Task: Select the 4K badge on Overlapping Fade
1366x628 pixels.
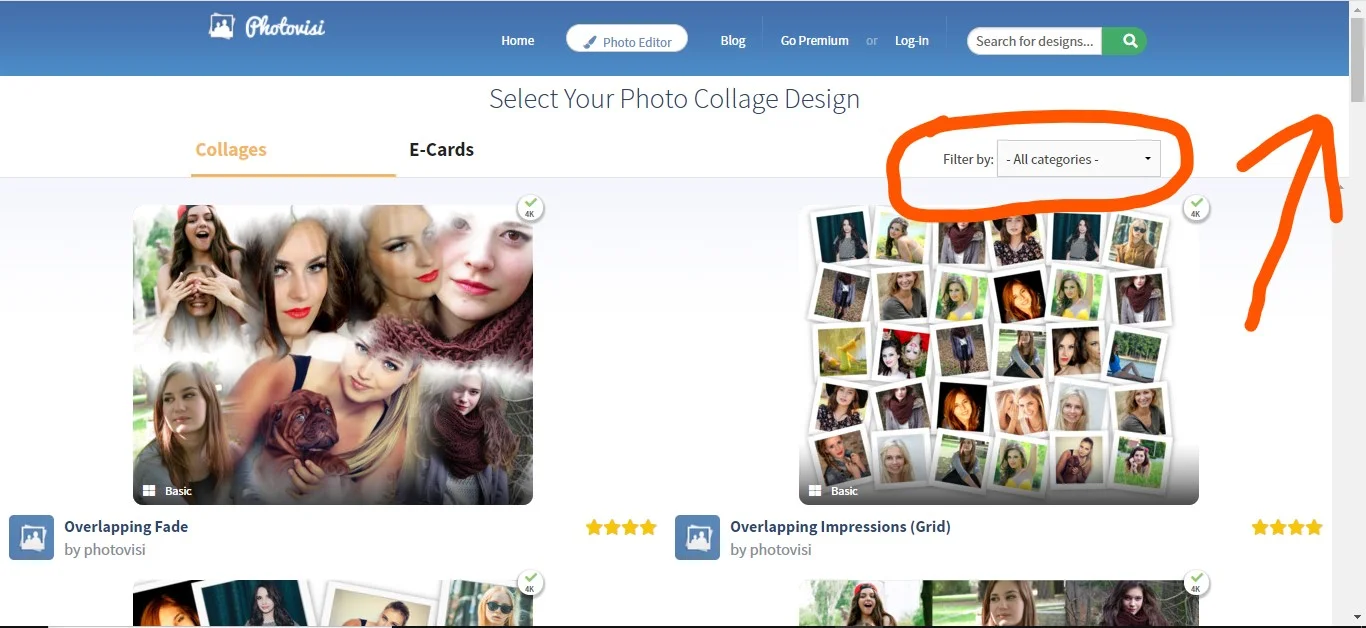Action: pyautogui.click(x=530, y=212)
